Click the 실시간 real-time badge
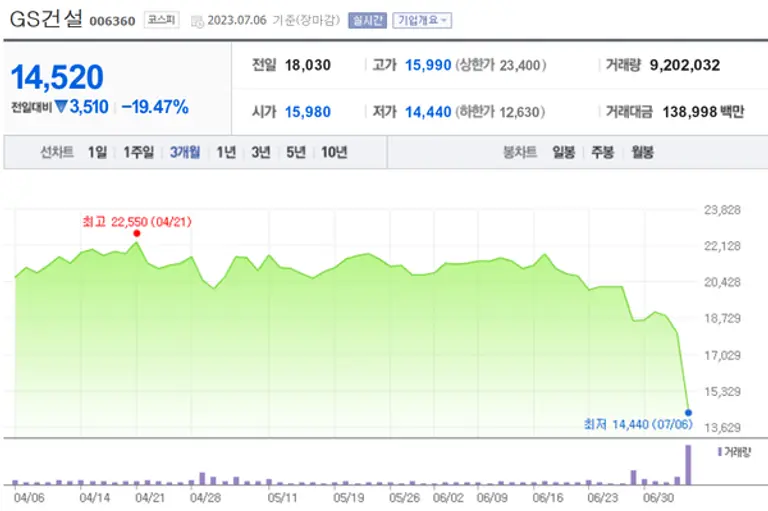The width and height of the screenshot is (768, 511). point(367,20)
